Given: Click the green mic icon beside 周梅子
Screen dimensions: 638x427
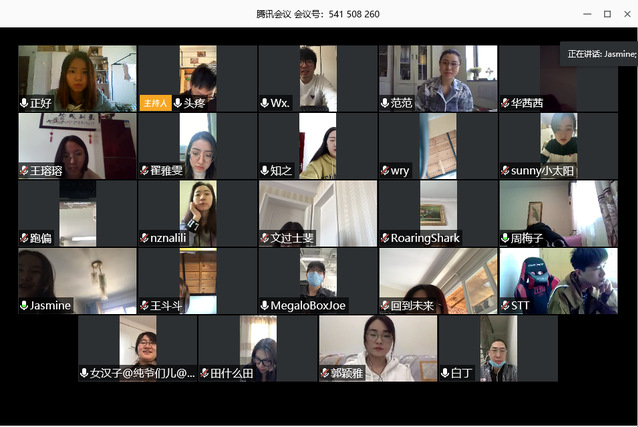Looking at the screenshot, I should coord(505,238).
